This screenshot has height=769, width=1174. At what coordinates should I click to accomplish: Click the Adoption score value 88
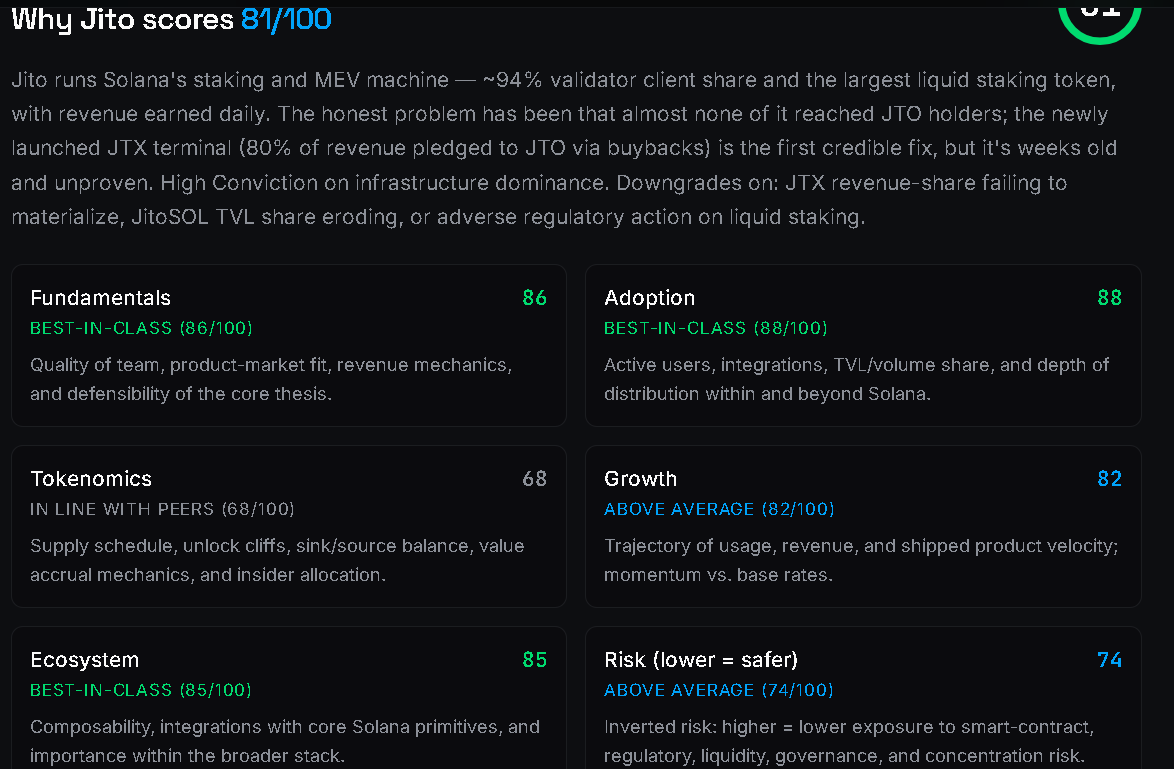click(1110, 298)
